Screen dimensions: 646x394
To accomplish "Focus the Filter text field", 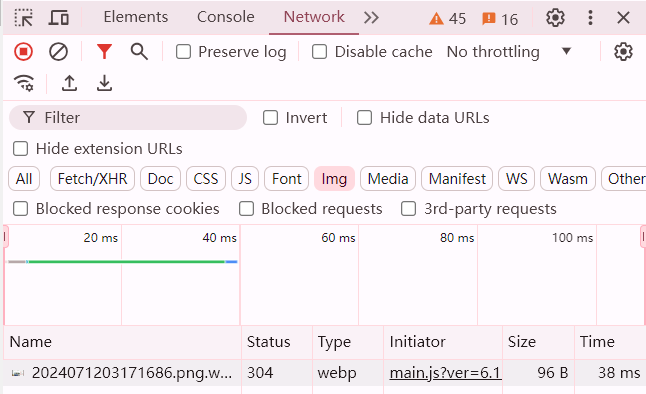I will click(x=128, y=117).
